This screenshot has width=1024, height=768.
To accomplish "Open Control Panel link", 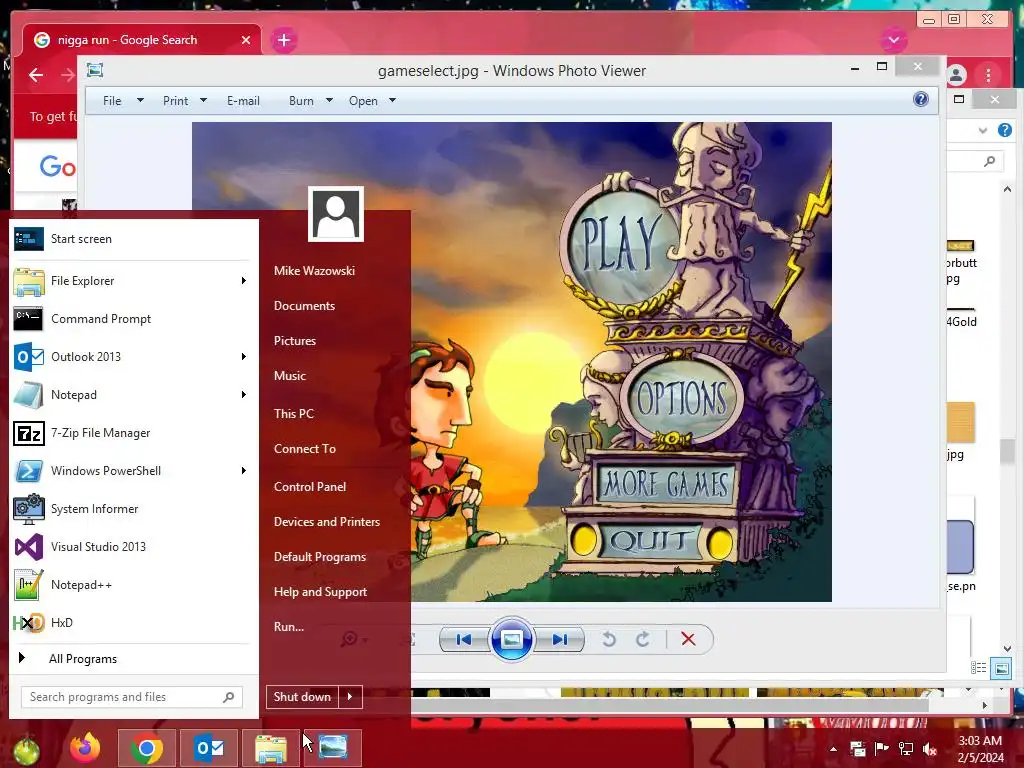I will click(310, 487).
